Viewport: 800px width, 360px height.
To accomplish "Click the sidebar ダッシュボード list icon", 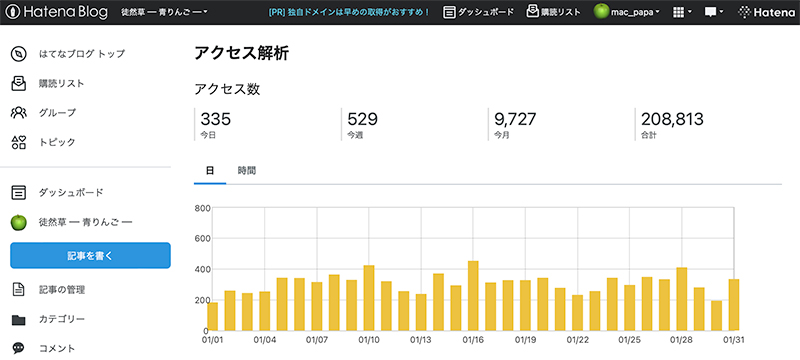I will 18,193.
